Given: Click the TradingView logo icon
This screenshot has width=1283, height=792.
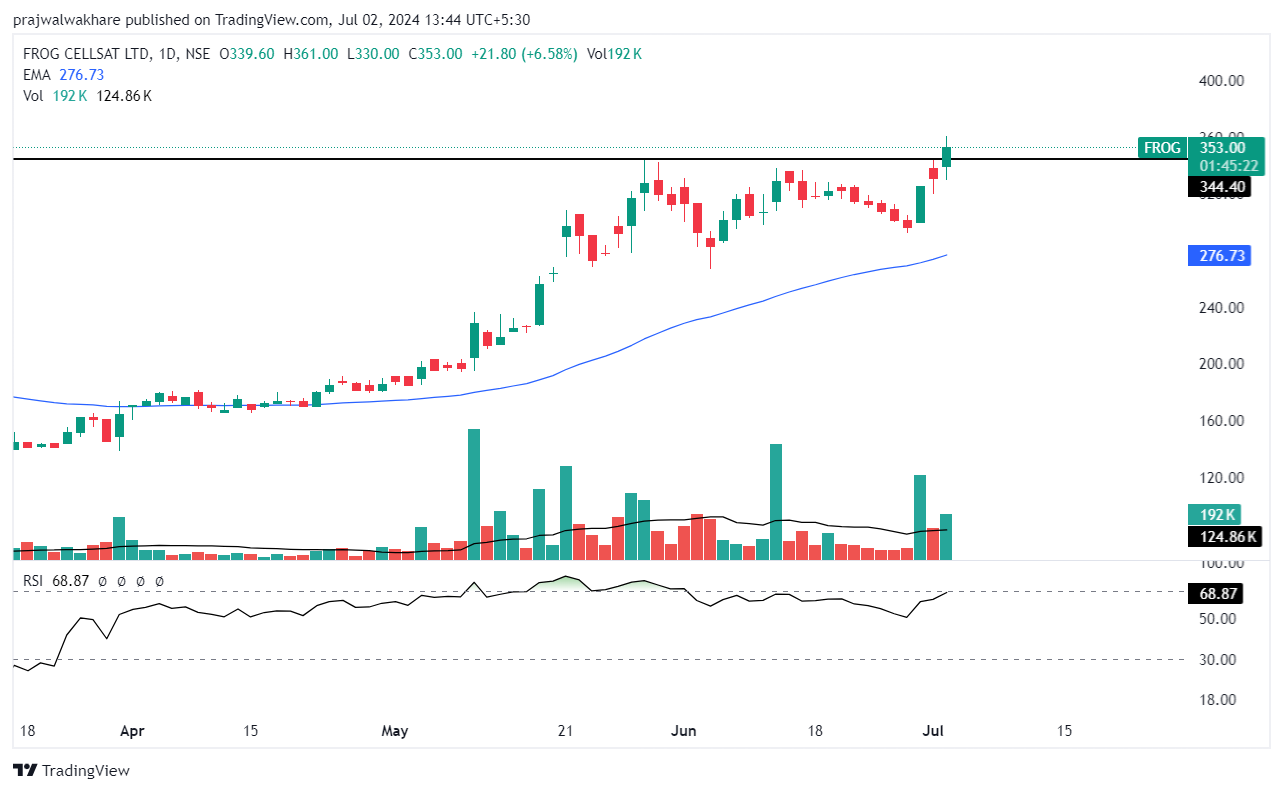Looking at the screenshot, I should coord(25,770).
